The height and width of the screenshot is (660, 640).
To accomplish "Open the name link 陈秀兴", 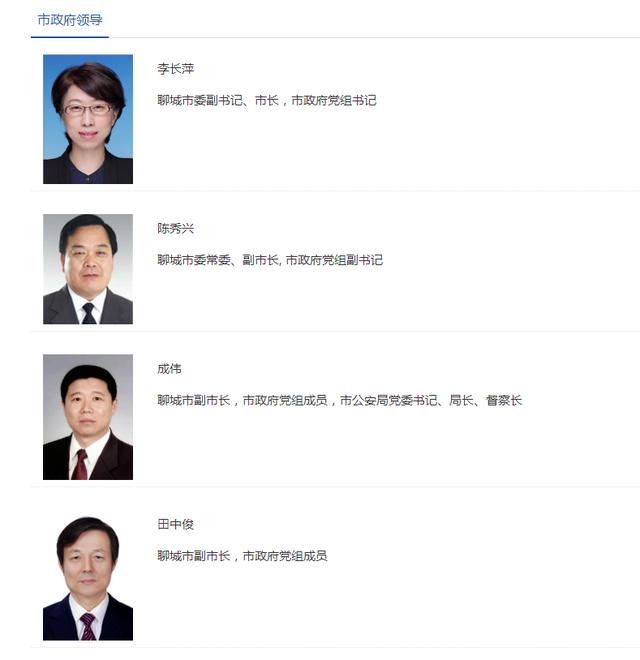I will [x=176, y=229].
